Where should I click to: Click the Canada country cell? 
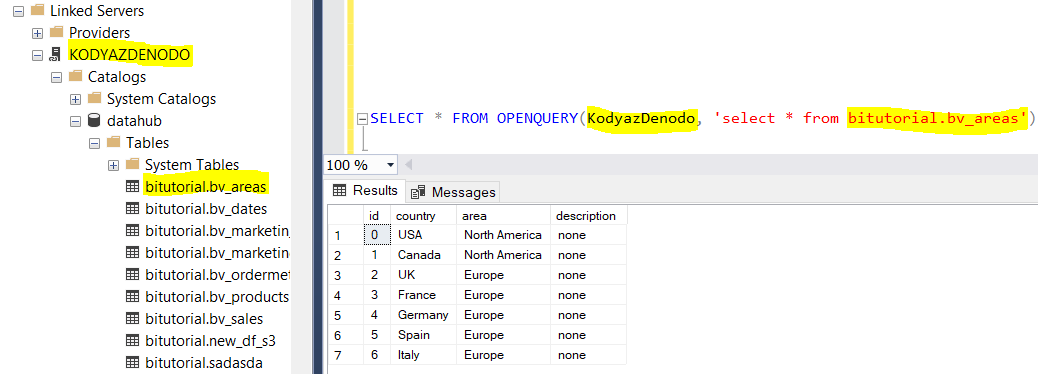(x=423, y=255)
